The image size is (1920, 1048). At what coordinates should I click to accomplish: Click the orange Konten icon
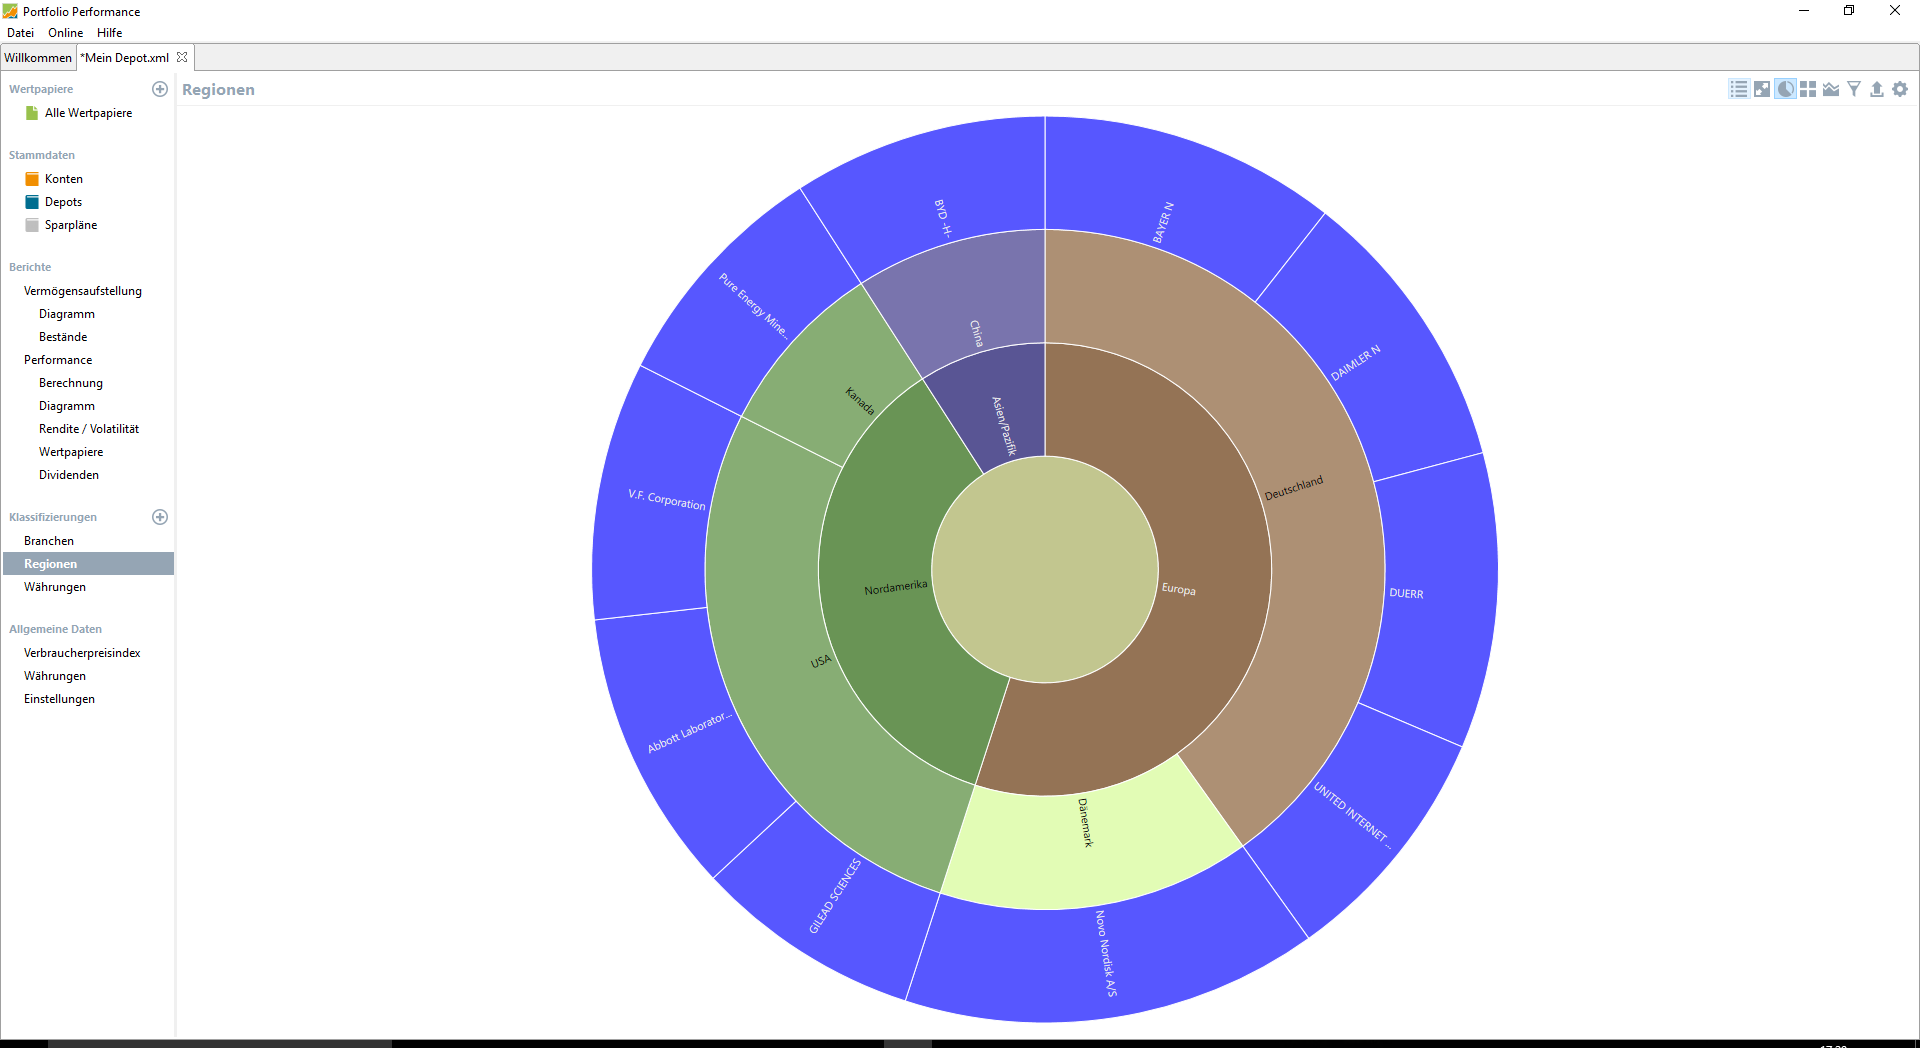[32, 179]
